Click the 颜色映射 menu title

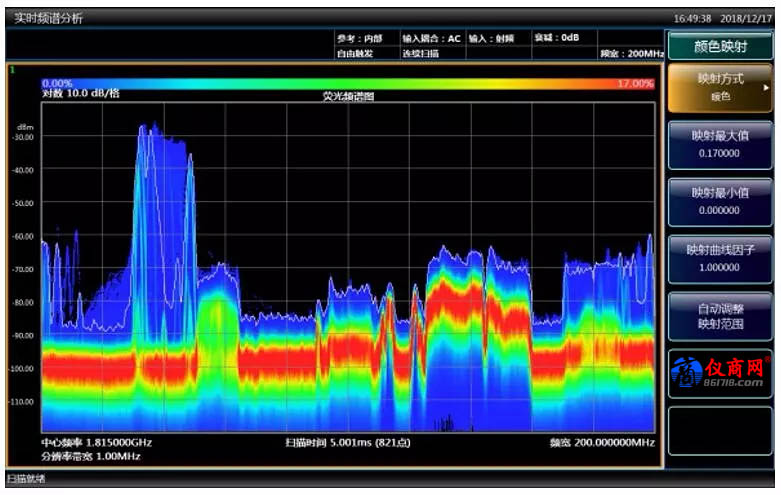point(720,46)
